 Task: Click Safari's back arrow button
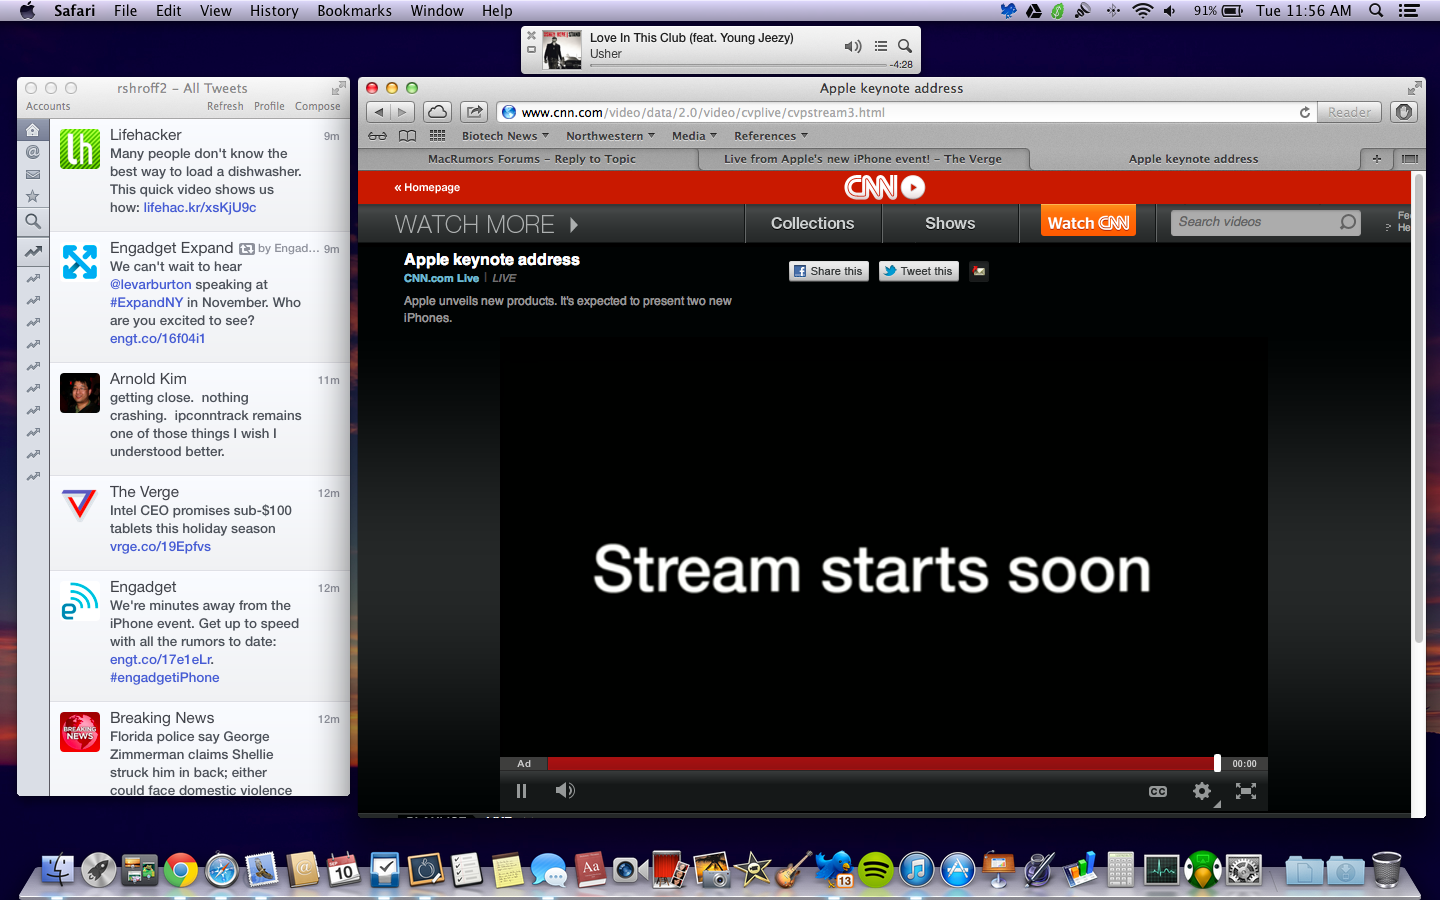pyautogui.click(x=379, y=112)
